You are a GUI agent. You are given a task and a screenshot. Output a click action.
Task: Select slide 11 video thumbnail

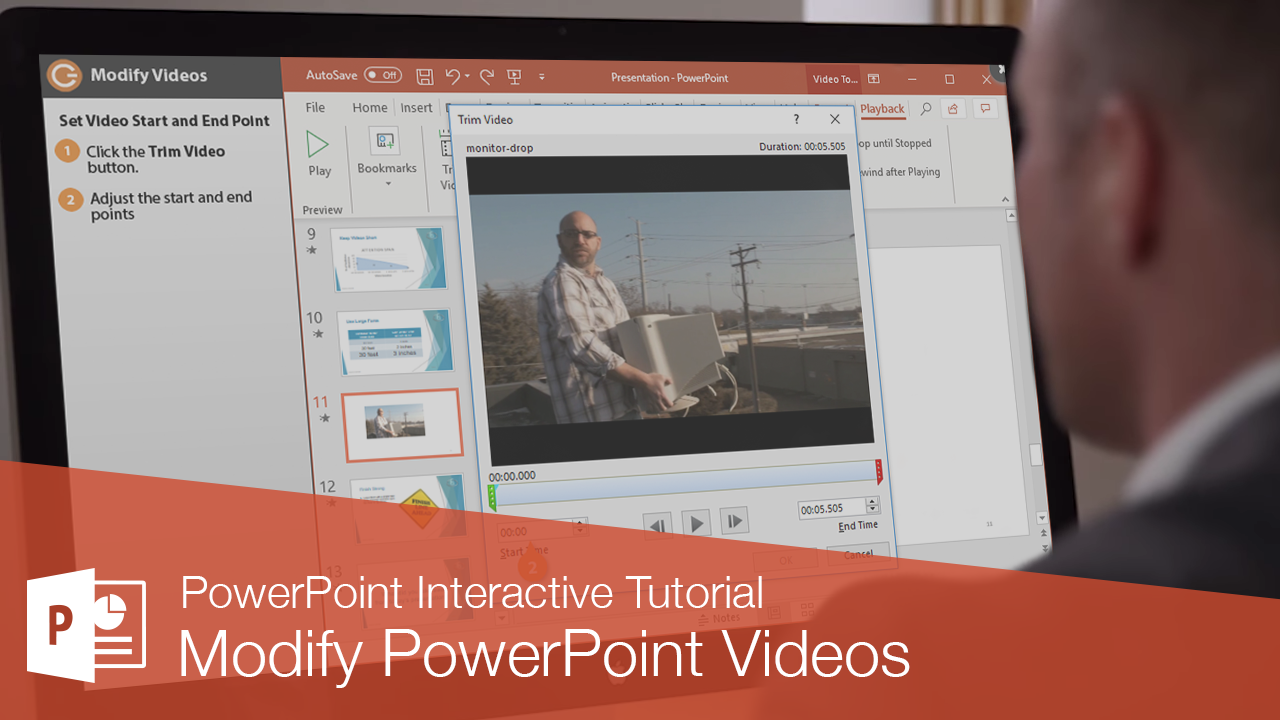click(x=402, y=424)
